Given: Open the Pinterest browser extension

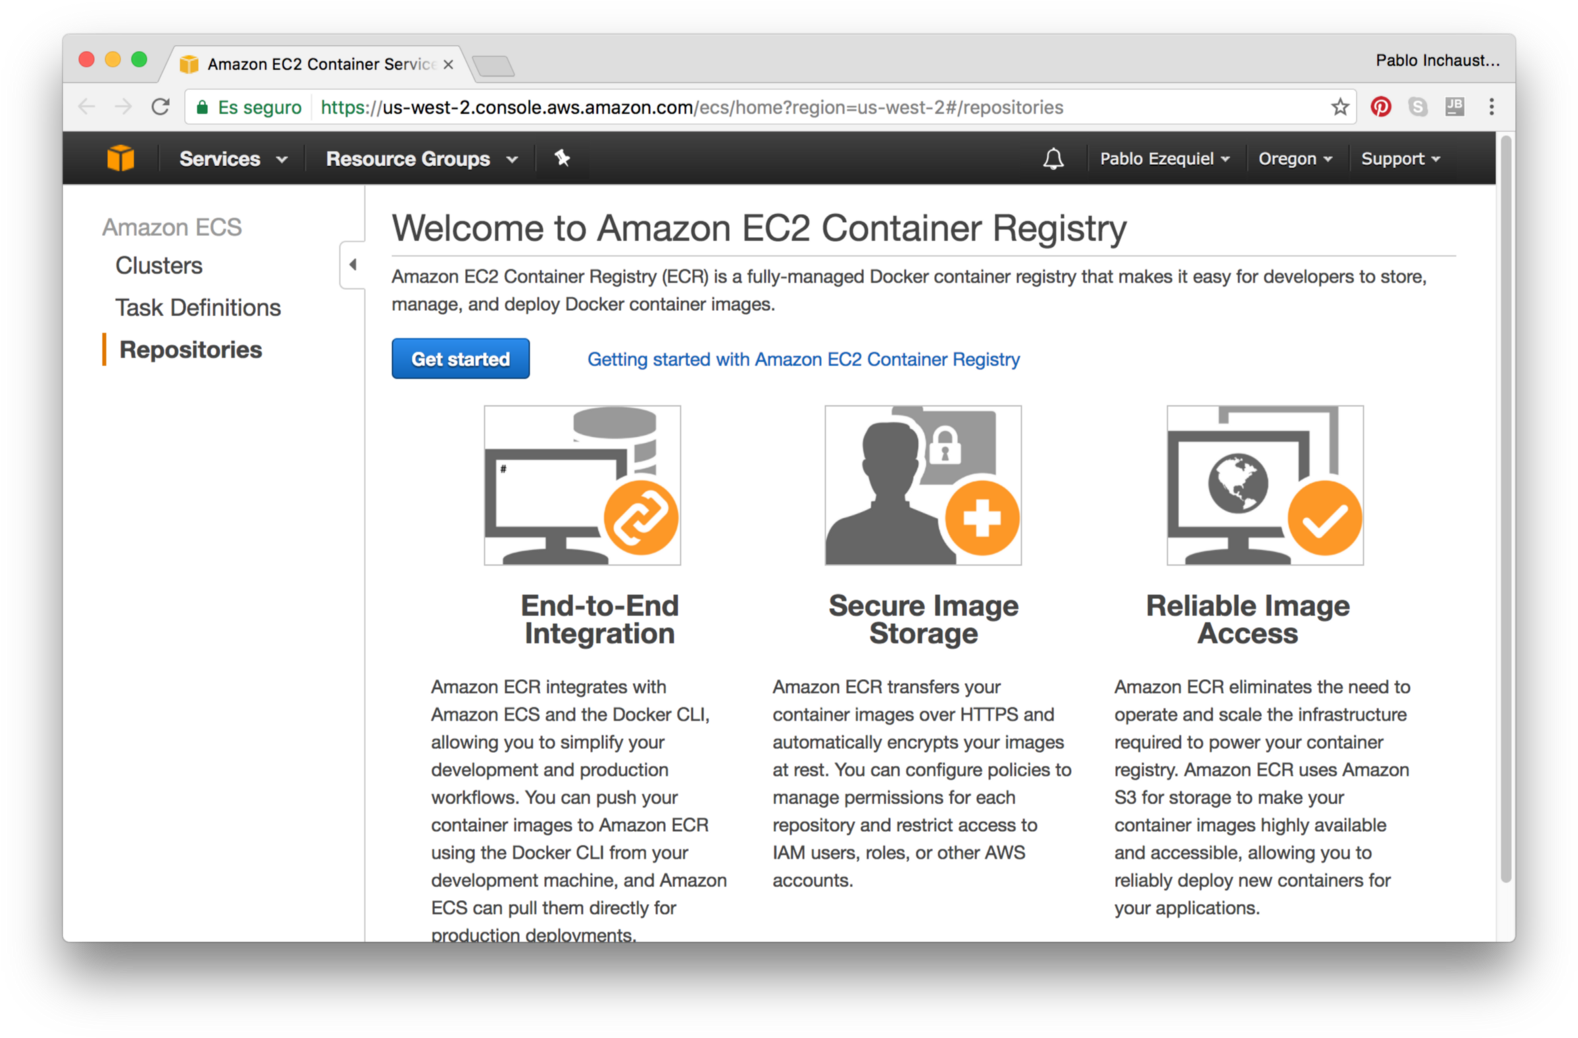Looking at the screenshot, I should (x=1381, y=107).
